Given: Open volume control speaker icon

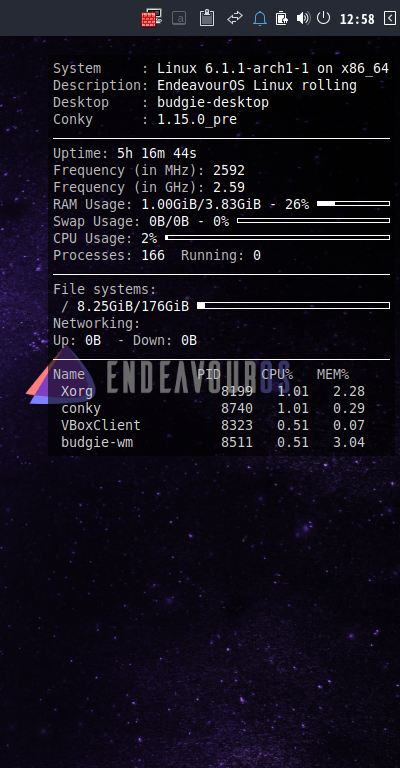Looking at the screenshot, I should [x=303, y=19].
